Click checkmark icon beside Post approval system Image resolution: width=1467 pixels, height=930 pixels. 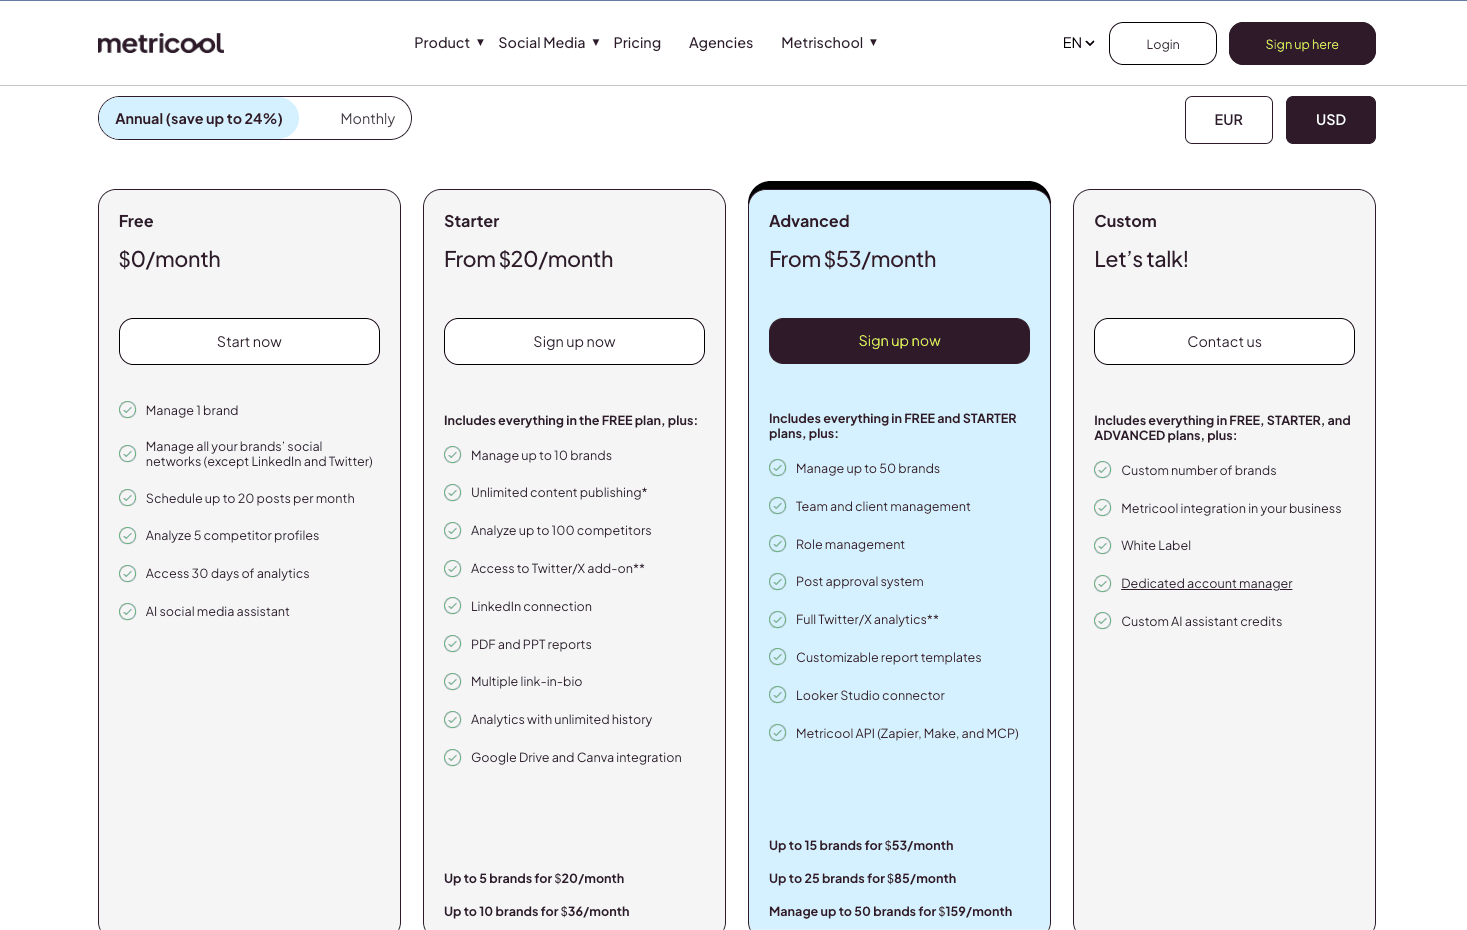click(778, 581)
